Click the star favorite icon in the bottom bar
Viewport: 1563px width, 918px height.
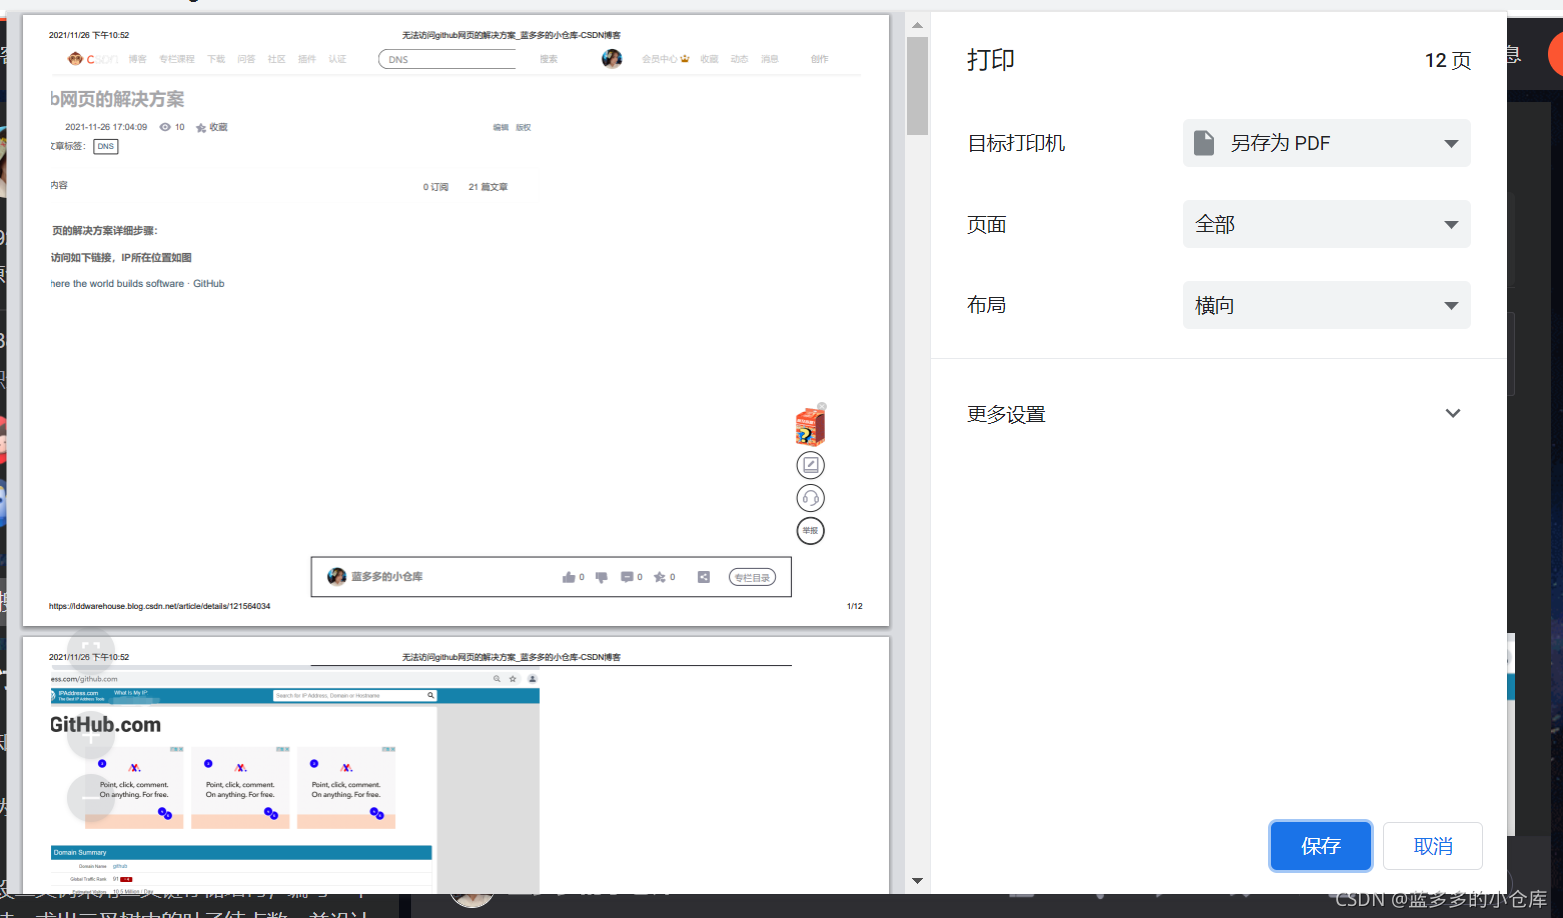click(x=660, y=577)
